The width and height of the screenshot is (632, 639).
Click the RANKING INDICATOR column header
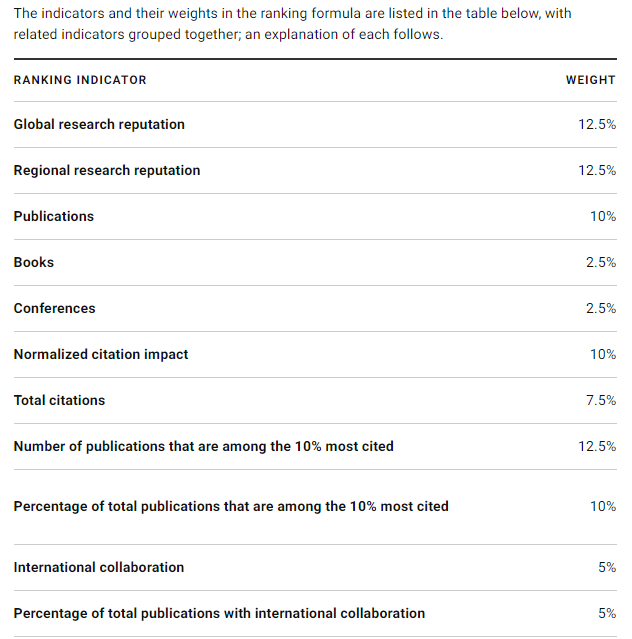[x=80, y=80]
